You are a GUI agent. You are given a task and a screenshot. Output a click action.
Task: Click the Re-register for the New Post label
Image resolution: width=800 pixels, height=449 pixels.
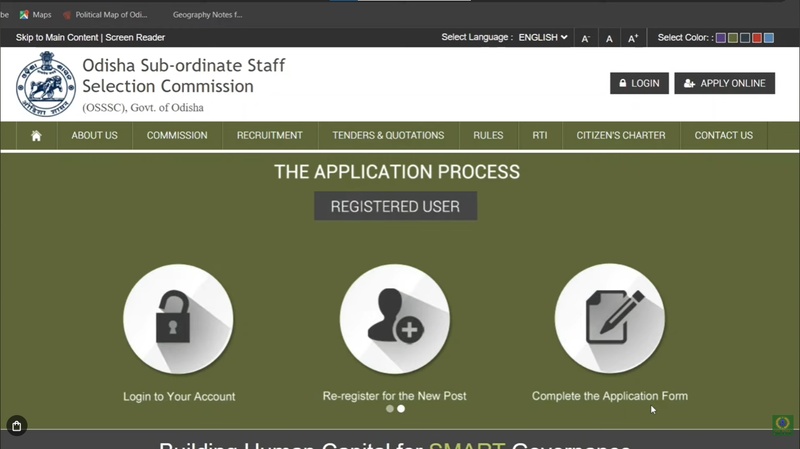point(394,396)
